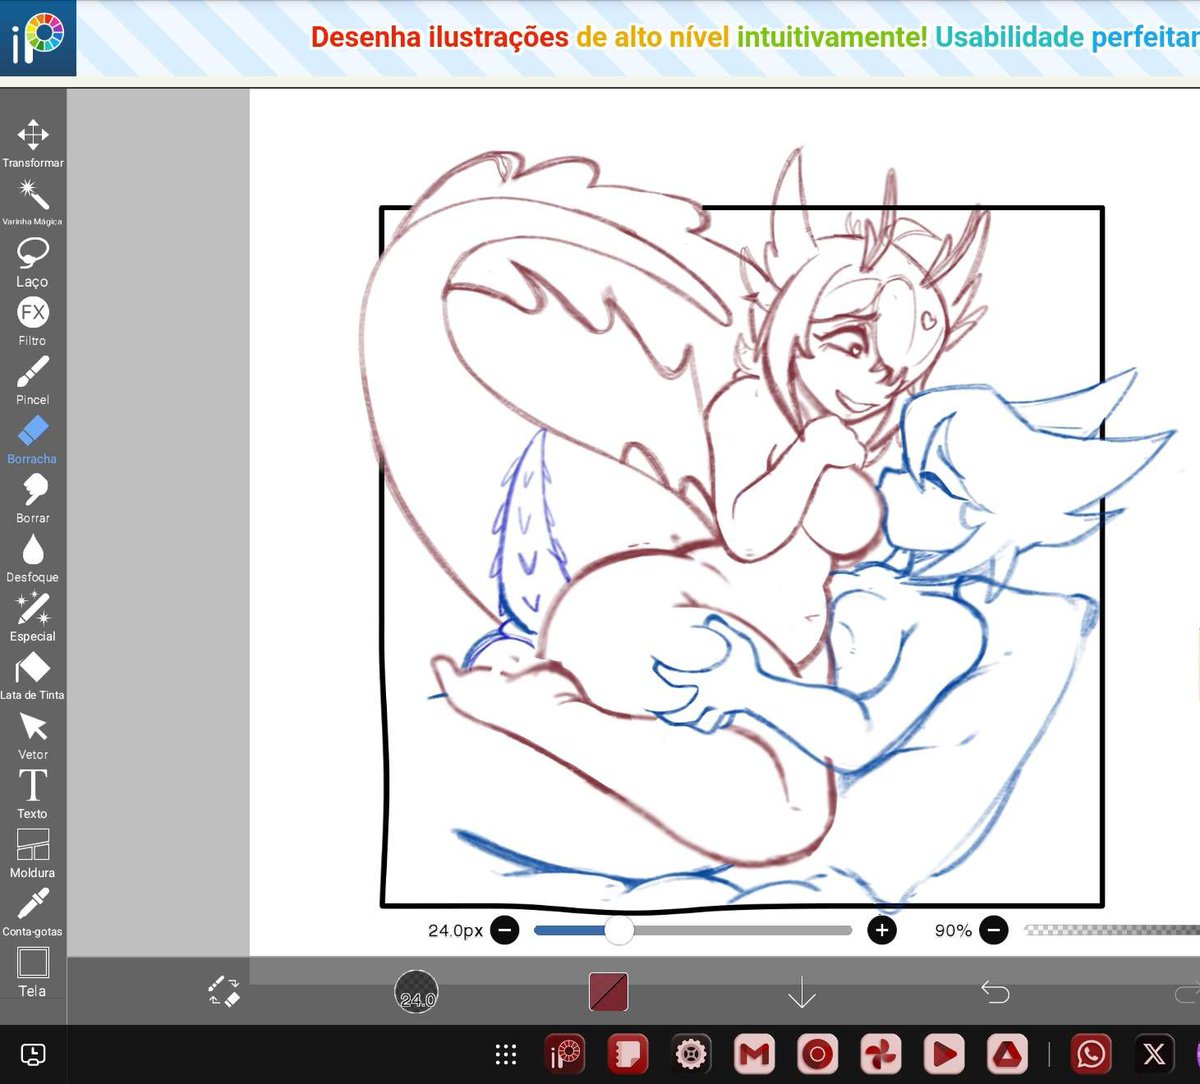Open the taskbar app drawer grid
This screenshot has width=1200, height=1084.
coord(506,1054)
